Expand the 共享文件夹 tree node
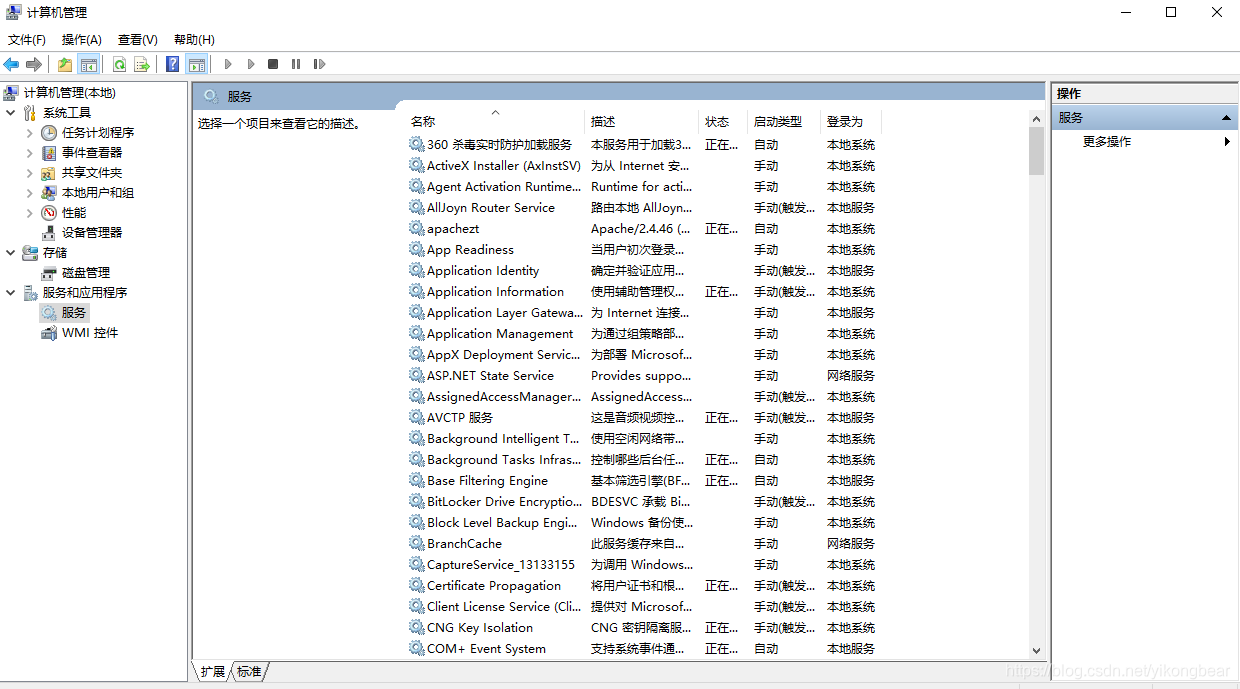The image size is (1240, 689). 29,173
